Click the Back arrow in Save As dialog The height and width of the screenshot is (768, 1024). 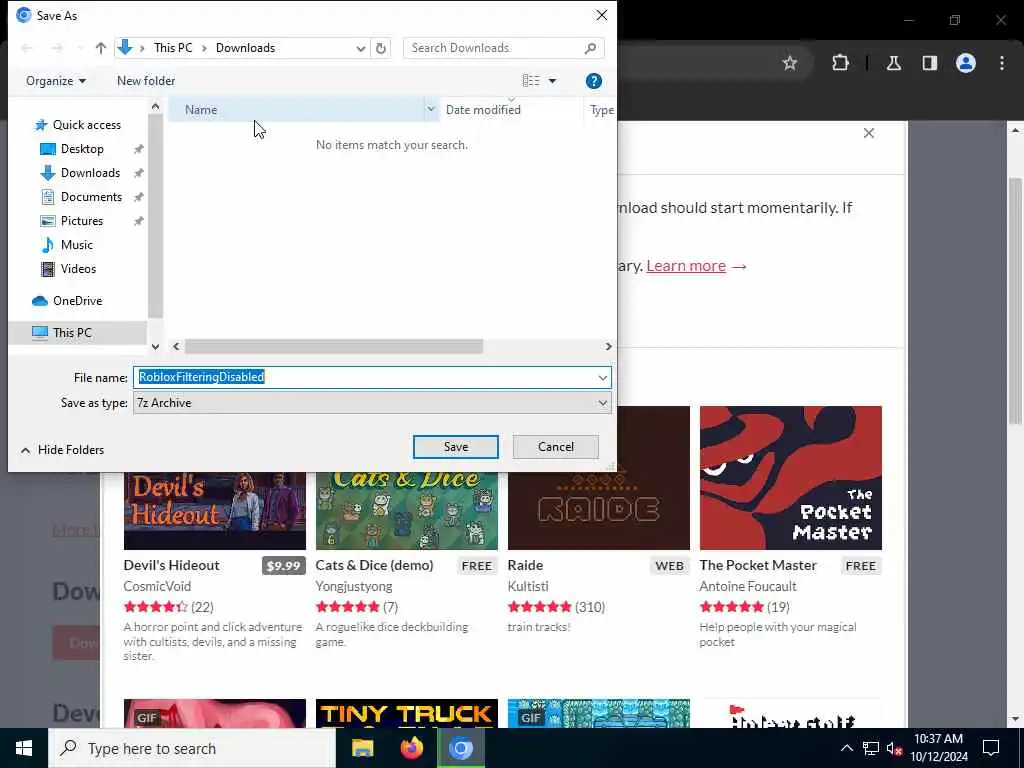(x=27, y=48)
